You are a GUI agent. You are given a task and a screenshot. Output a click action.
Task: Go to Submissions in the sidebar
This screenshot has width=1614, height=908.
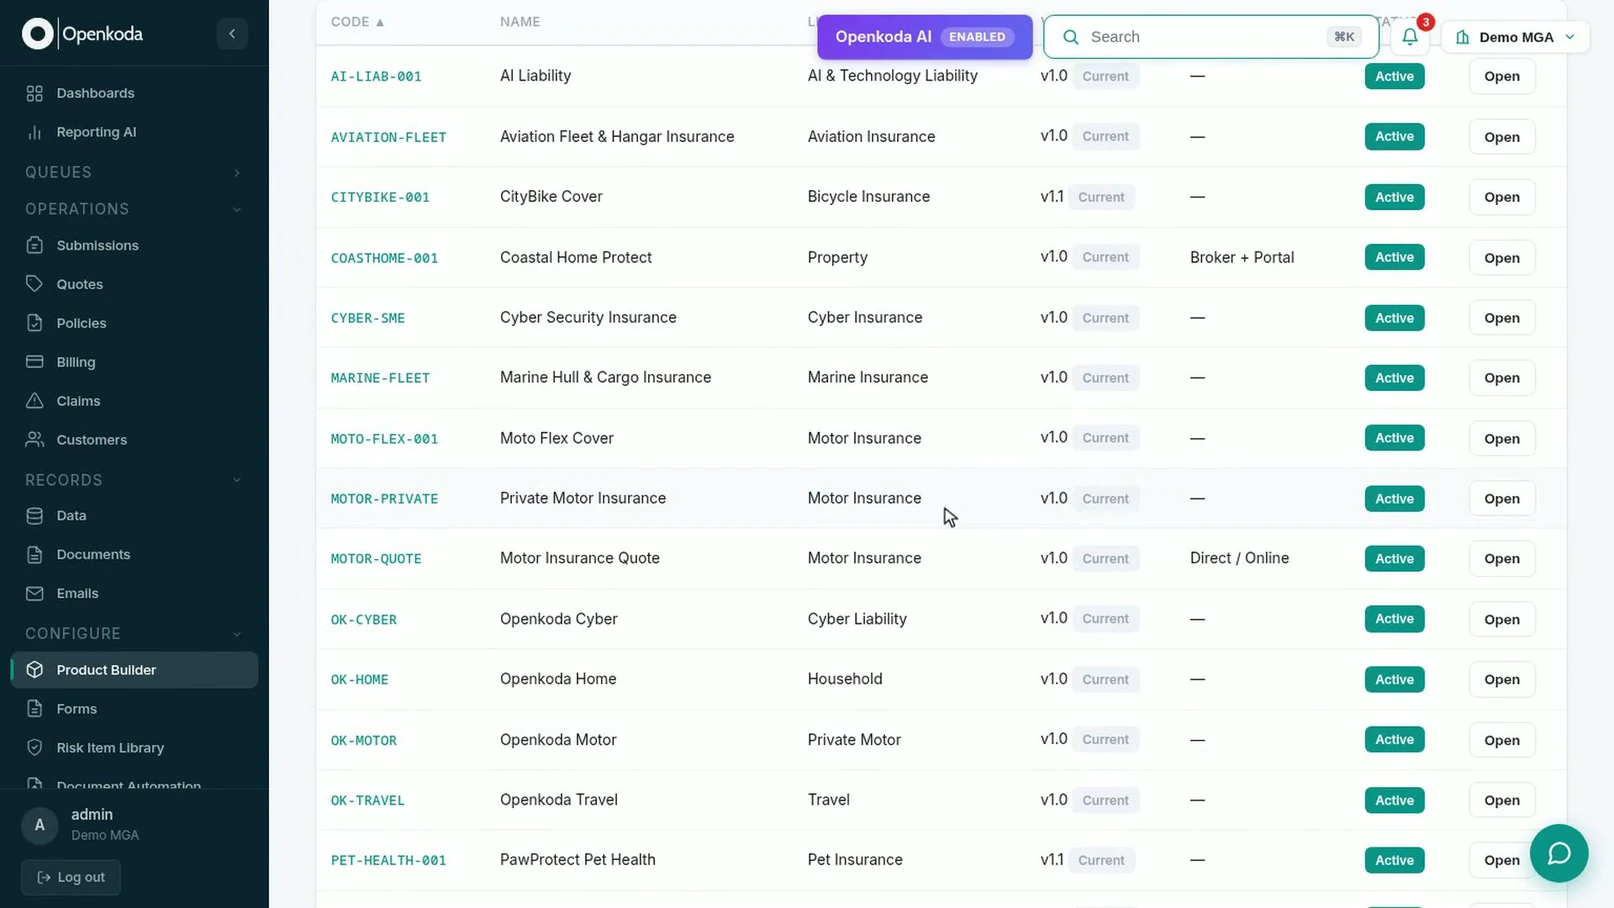click(x=134, y=245)
